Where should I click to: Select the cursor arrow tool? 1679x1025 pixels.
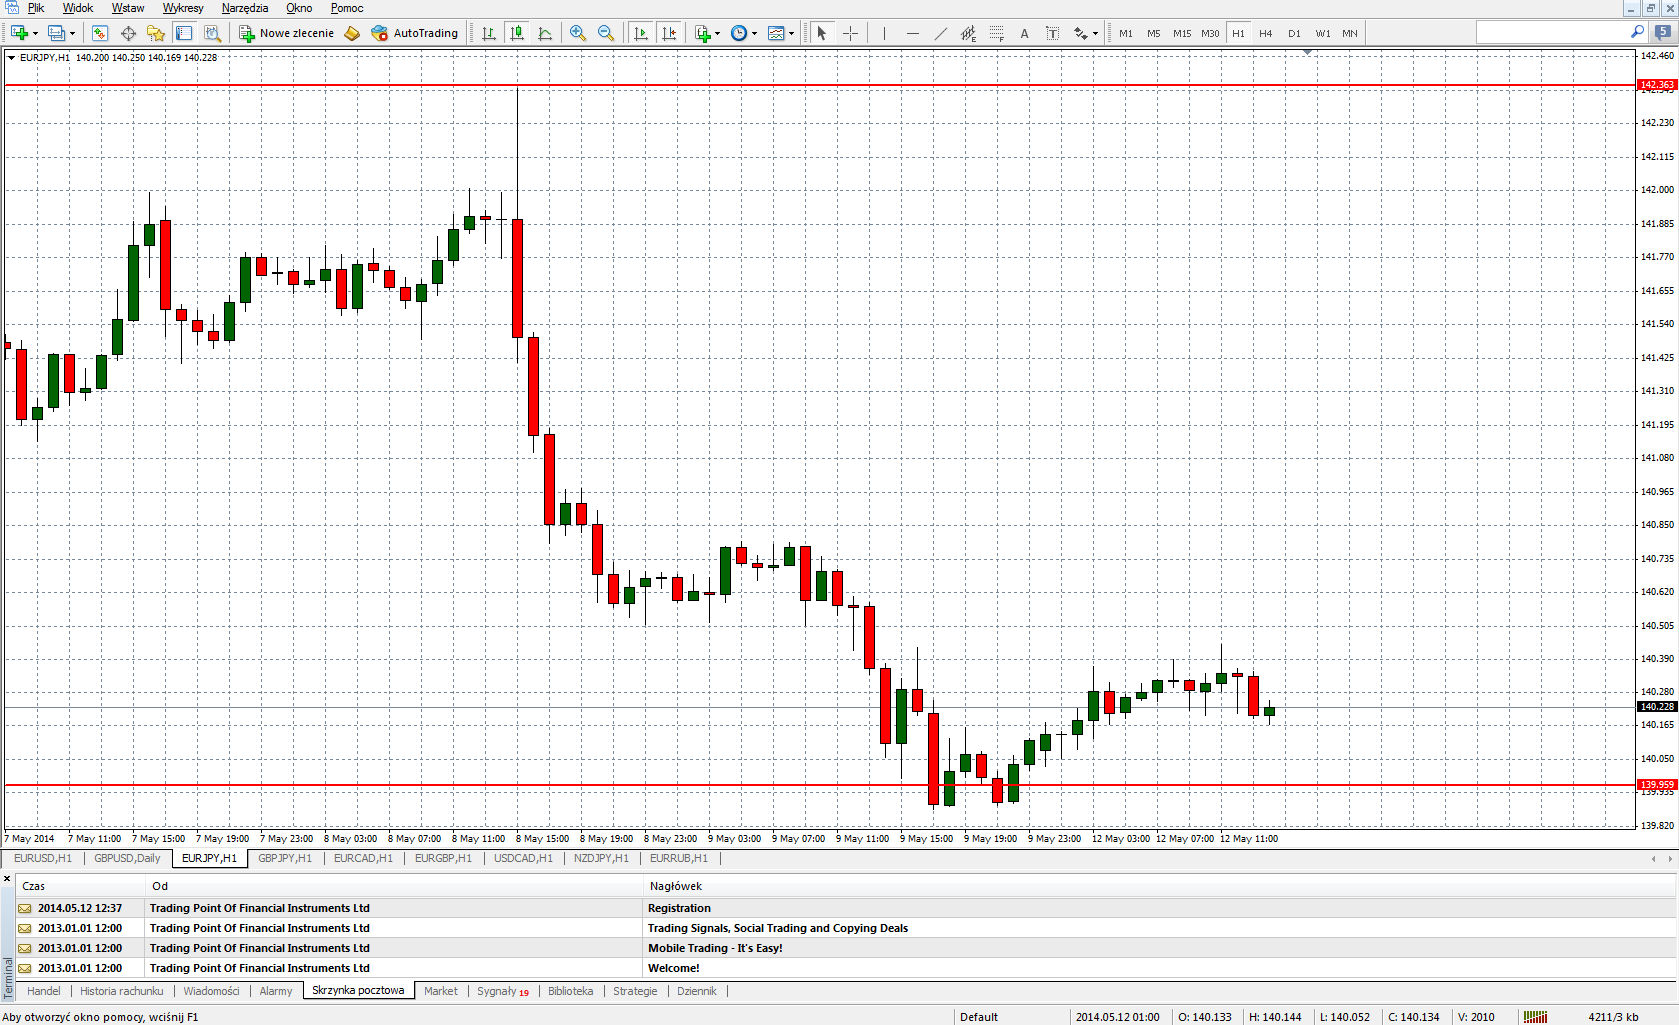point(822,33)
